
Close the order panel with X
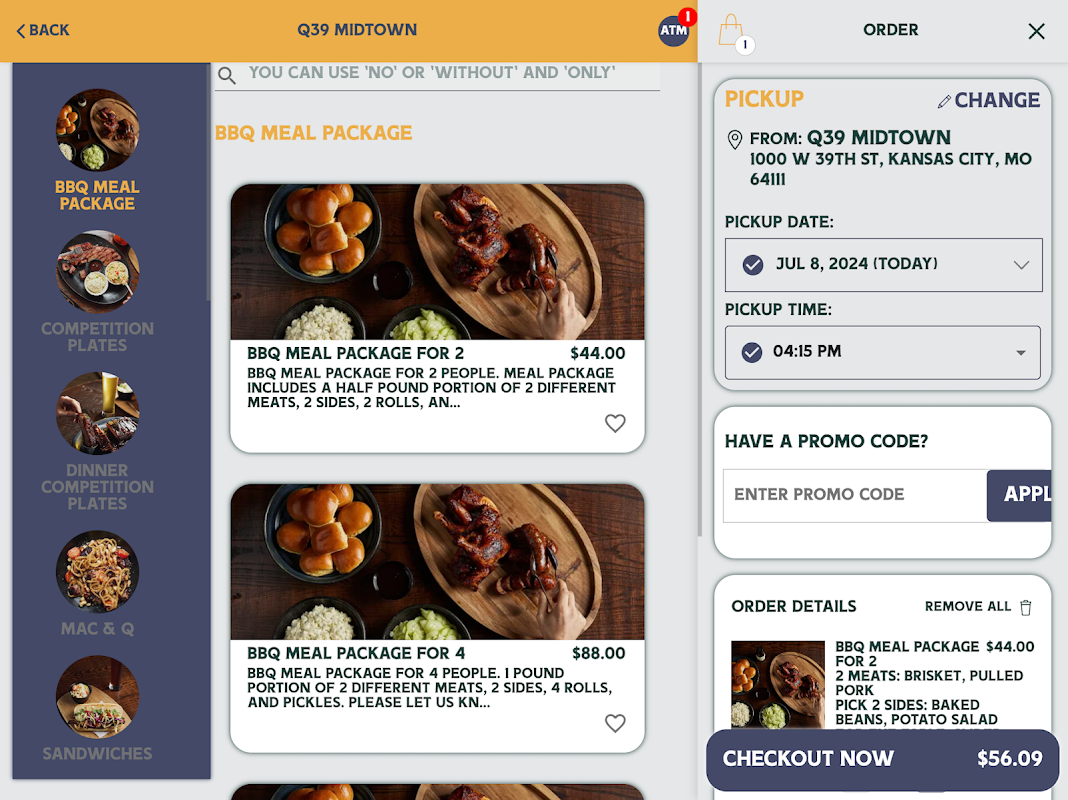(1036, 31)
